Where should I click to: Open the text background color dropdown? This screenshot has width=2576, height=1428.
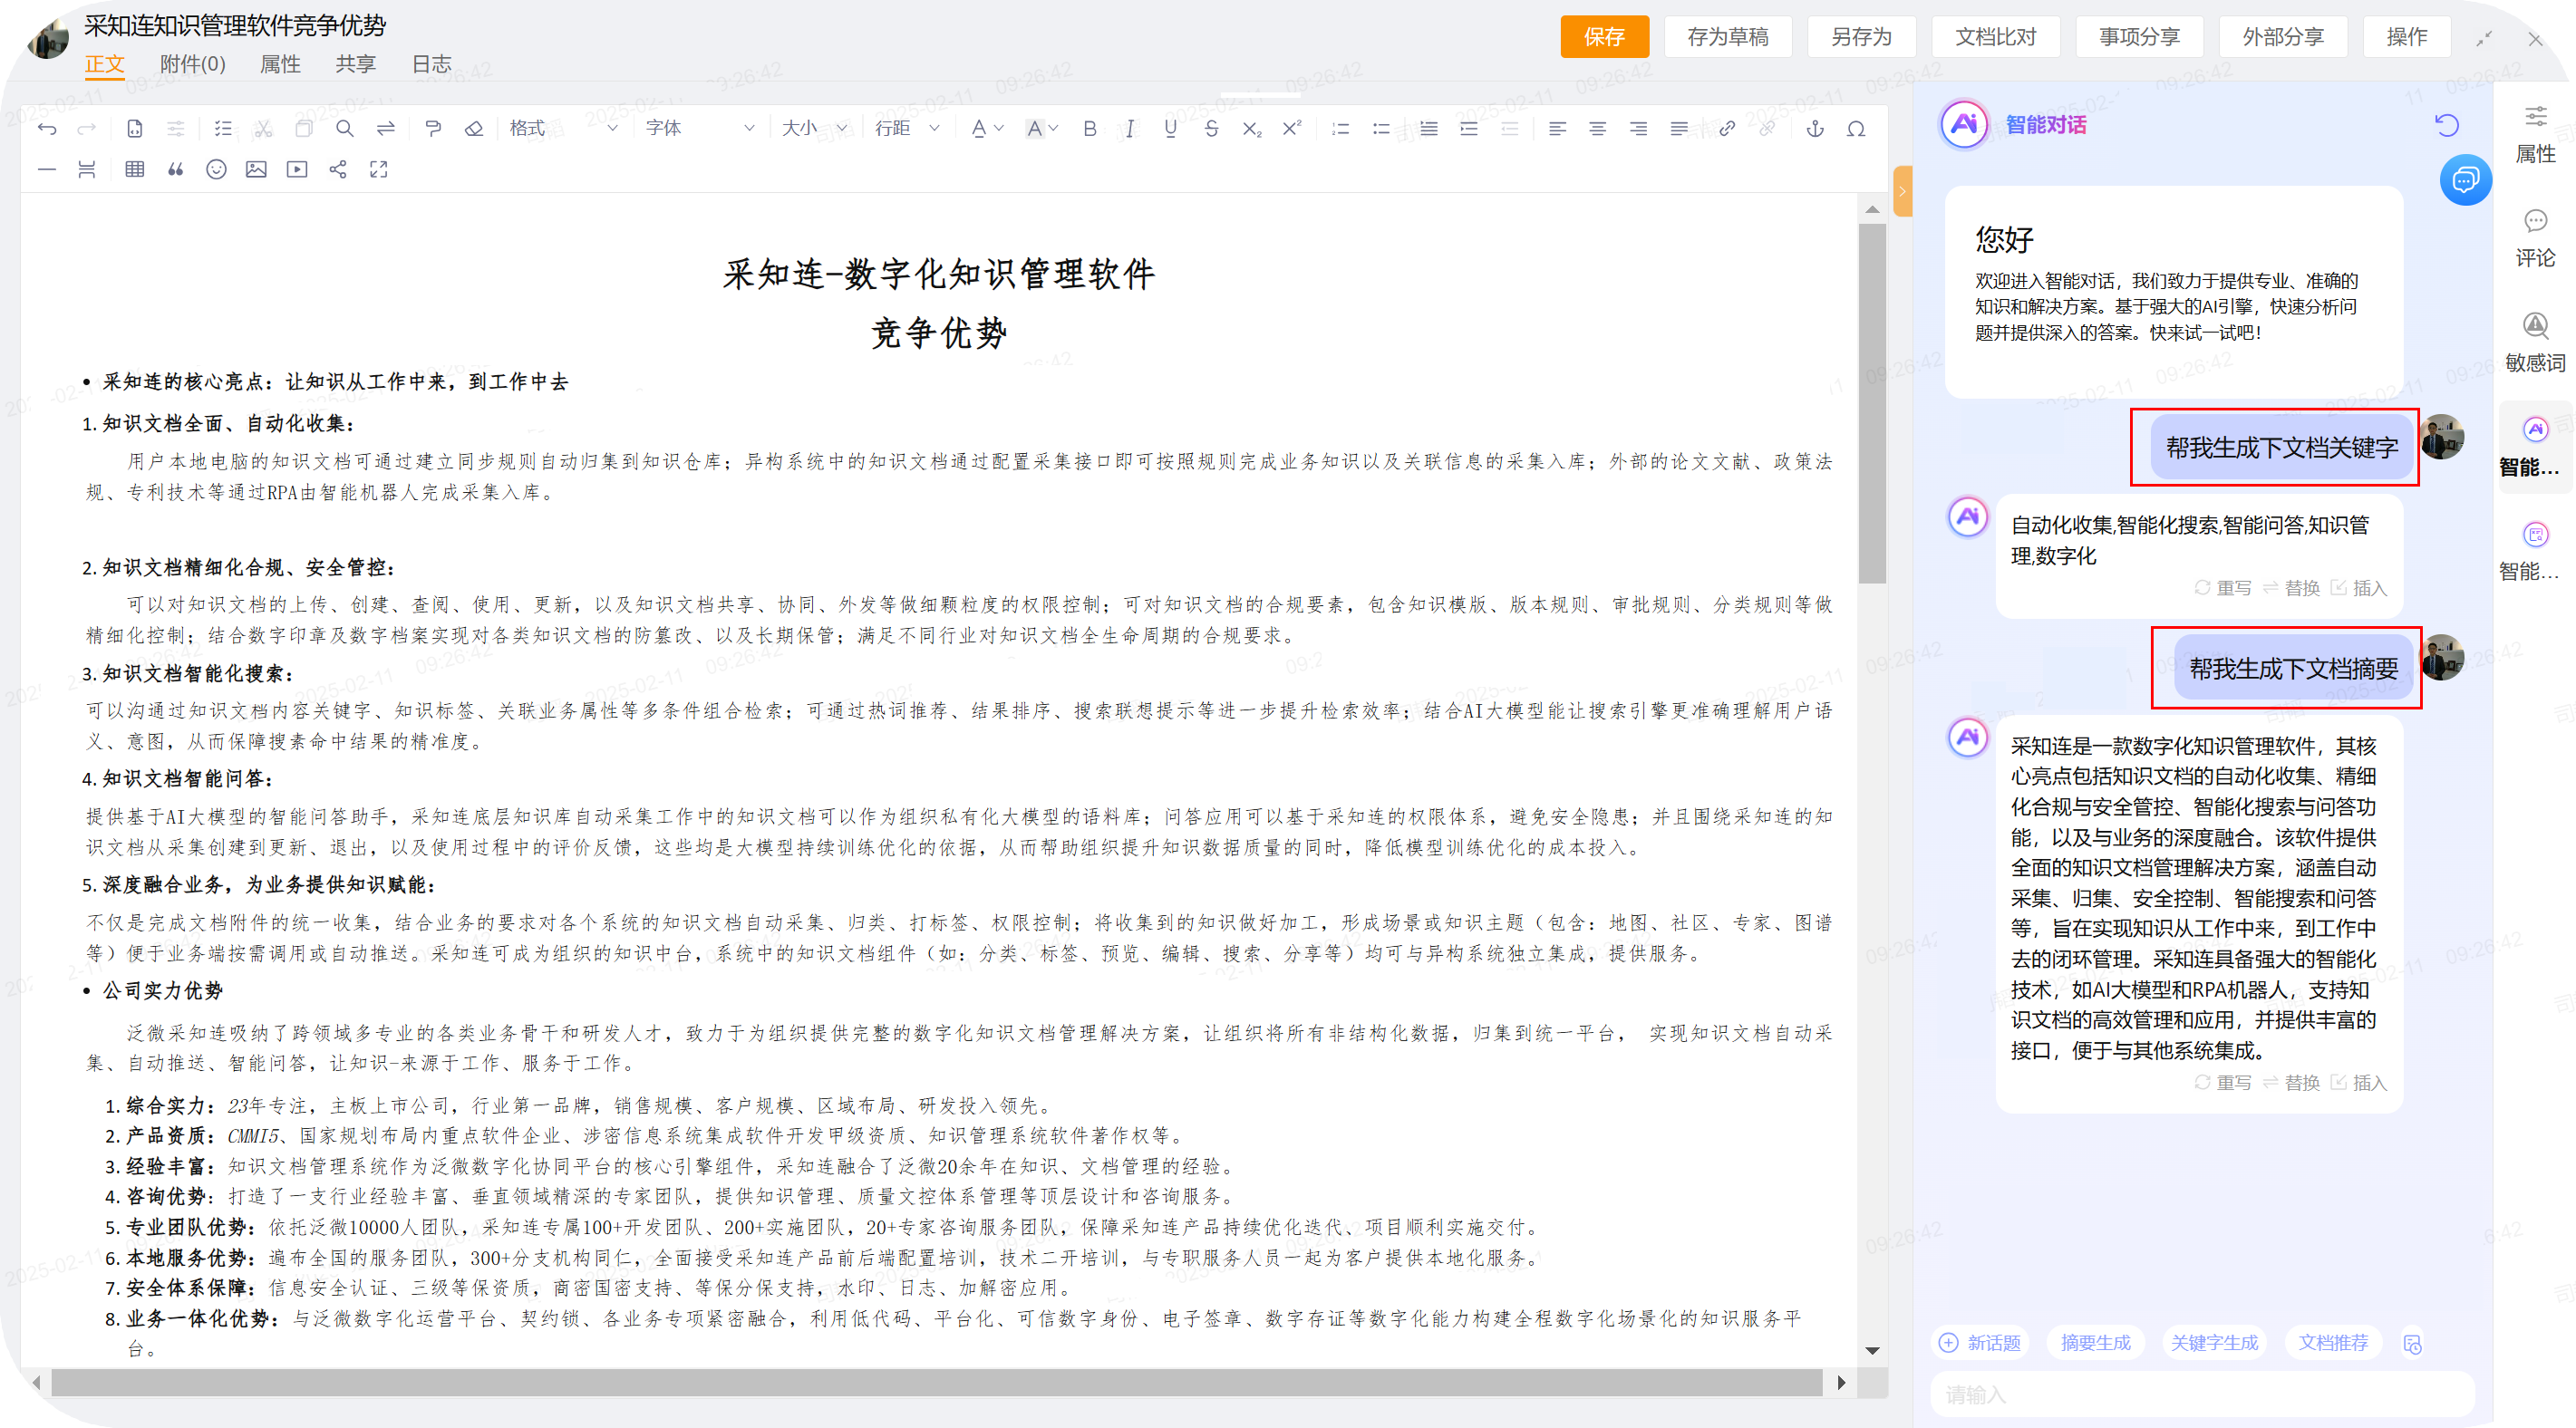click(1042, 129)
